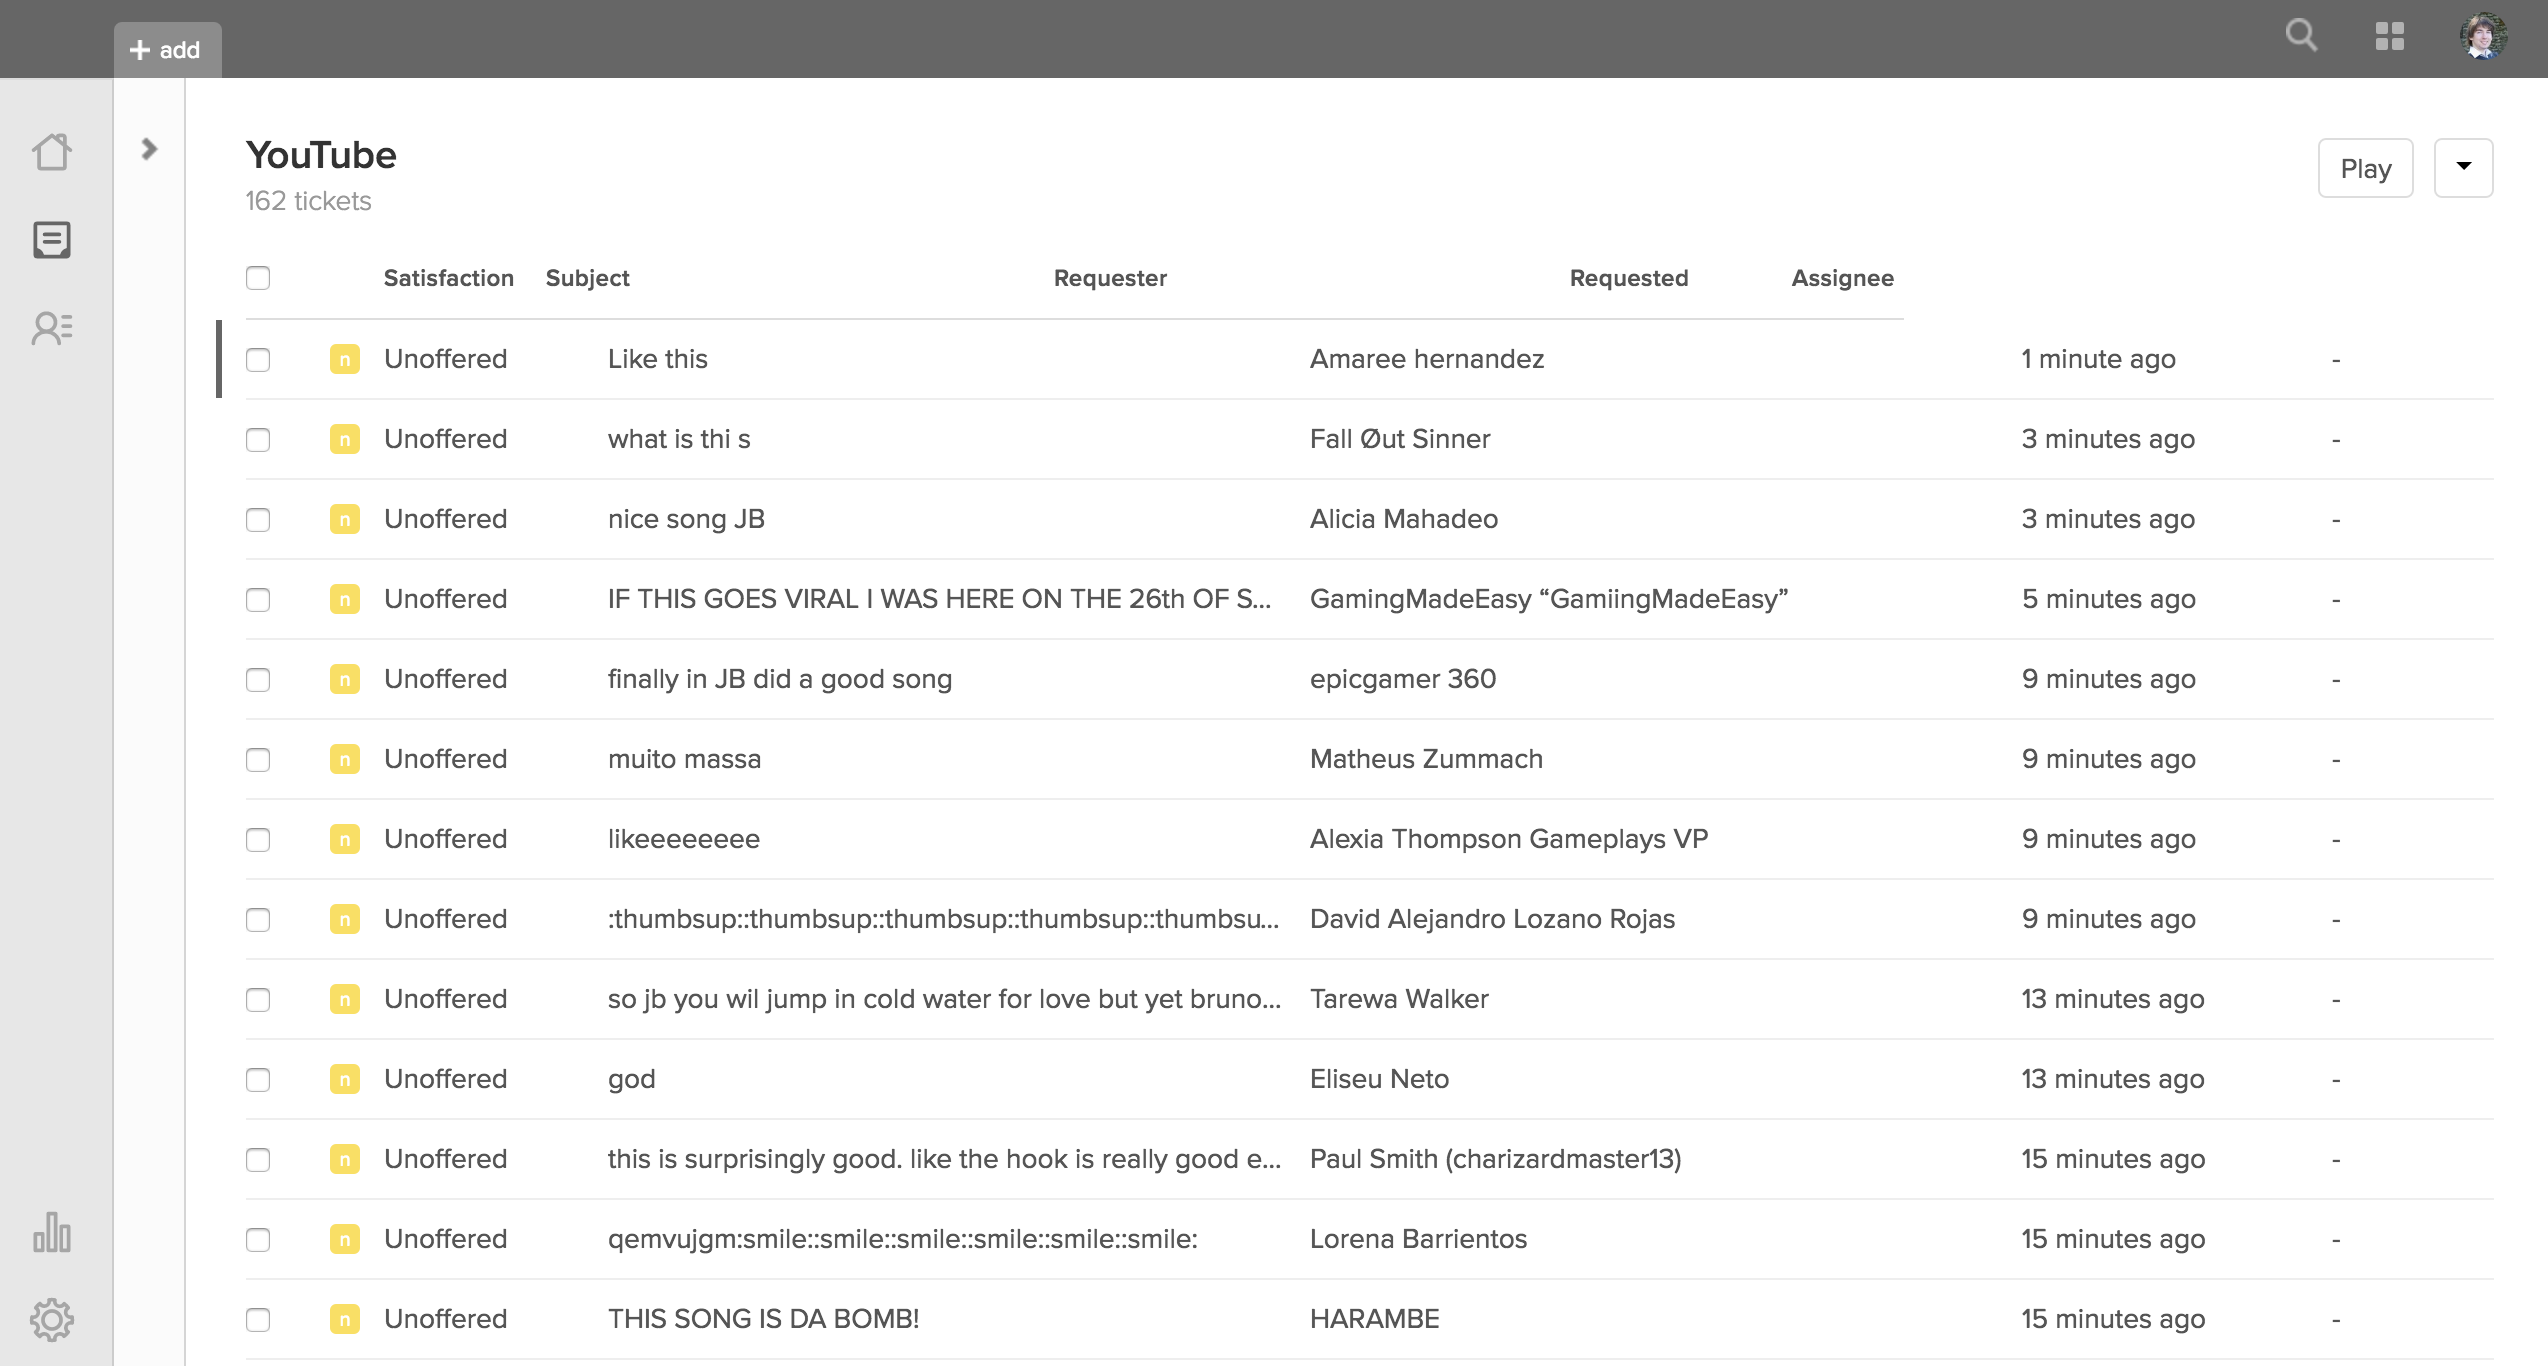This screenshot has width=2548, height=1366.
Task: Check the 'nice song JB' ticket checkbox
Action: click(258, 519)
